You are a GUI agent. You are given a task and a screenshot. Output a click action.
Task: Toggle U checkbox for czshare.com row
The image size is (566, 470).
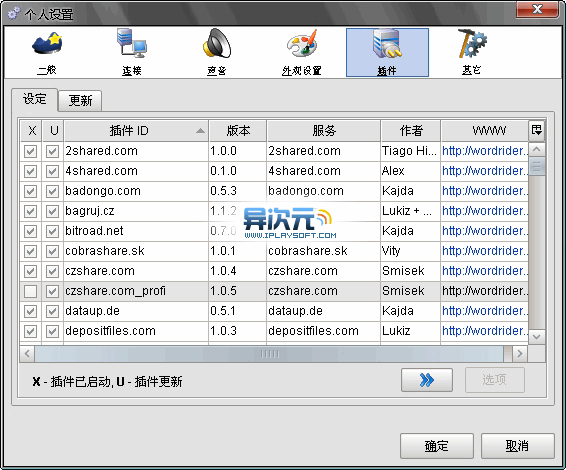(53, 271)
